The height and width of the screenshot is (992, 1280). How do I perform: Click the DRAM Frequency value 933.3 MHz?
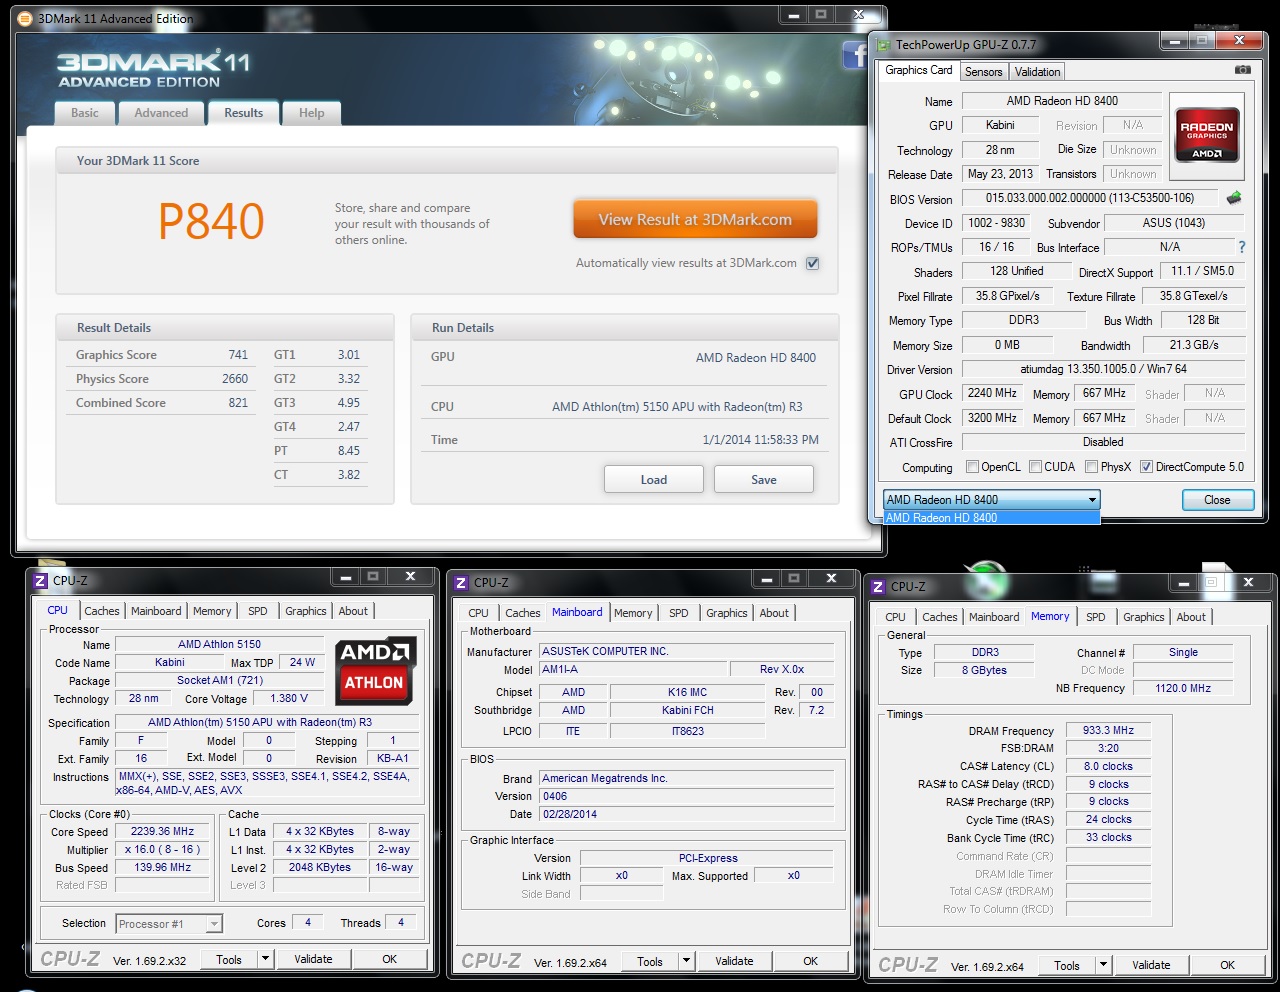tap(1108, 730)
